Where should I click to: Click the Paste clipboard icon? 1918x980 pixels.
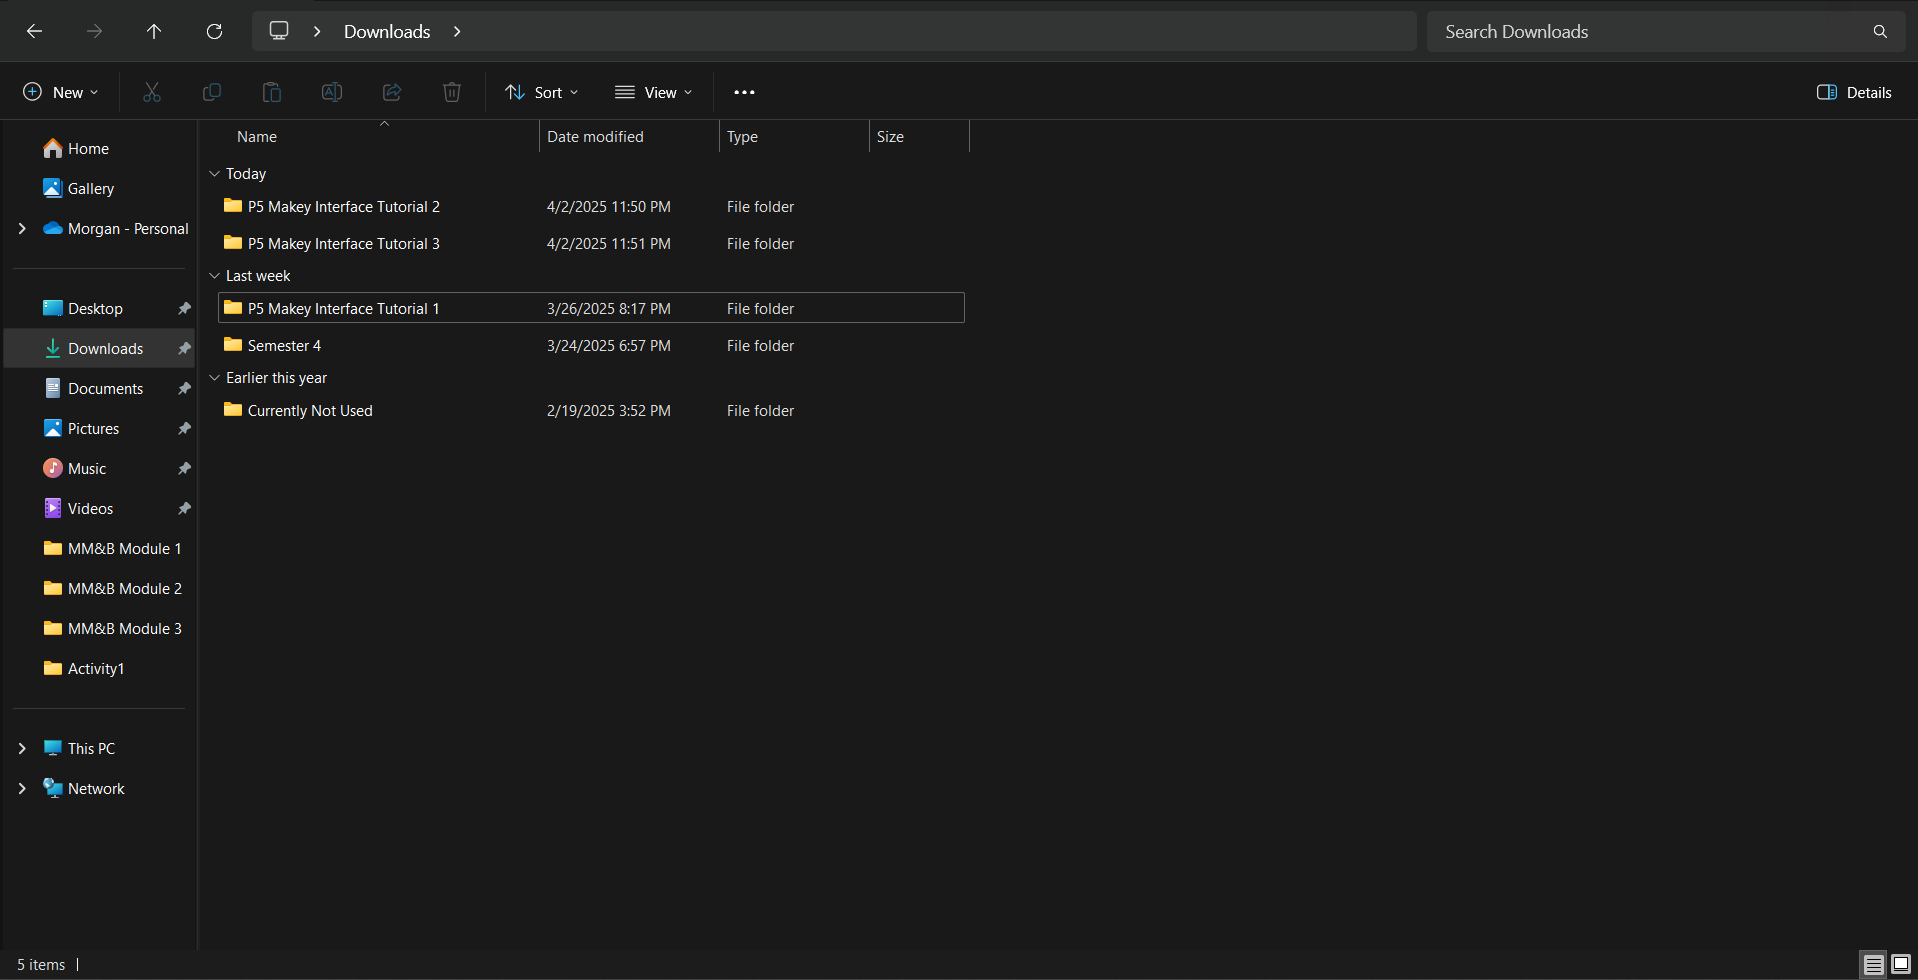click(272, 92)
